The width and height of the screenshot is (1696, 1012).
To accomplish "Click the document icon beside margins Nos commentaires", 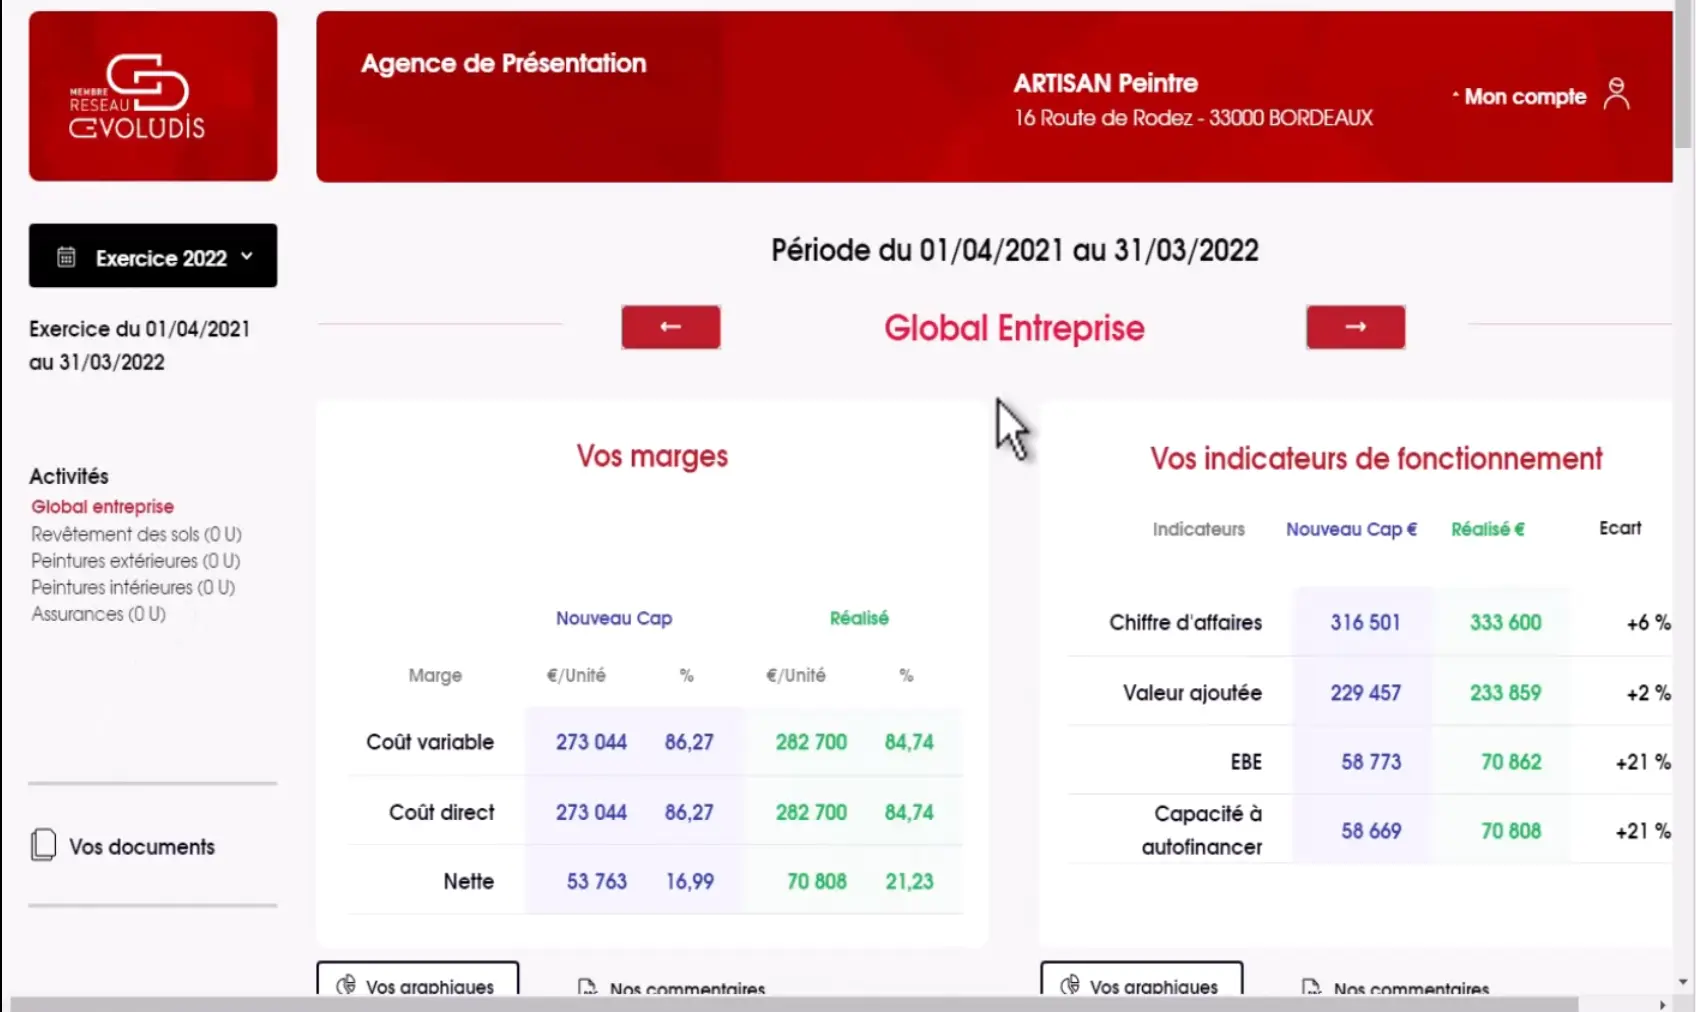I will 587,988.
